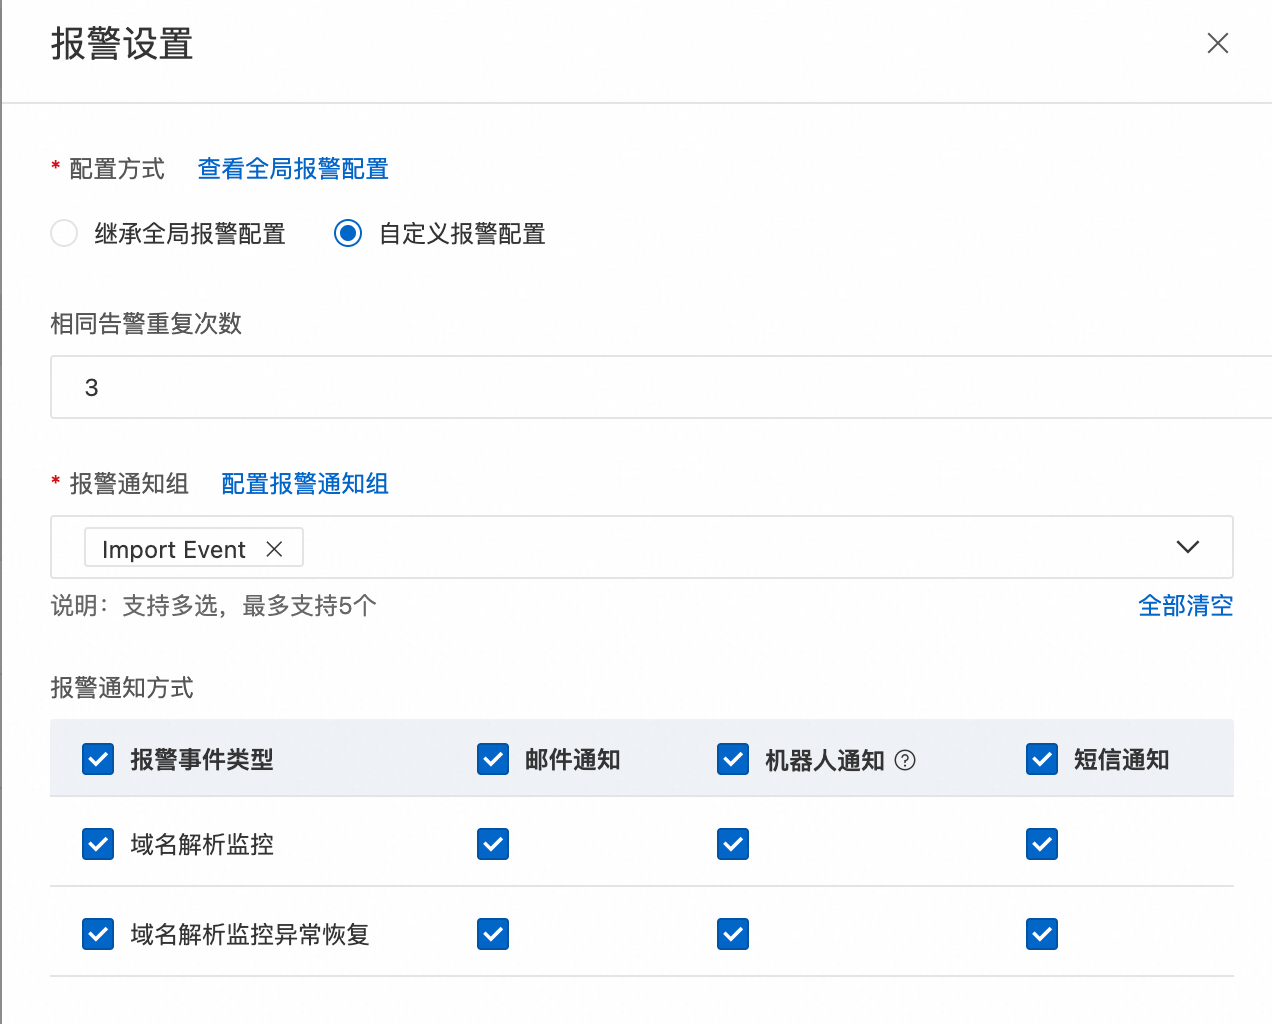Uncheck the 域名解析监控 row checkbox
Viewport: 1272px width, 1024px height.
[98, 844]
